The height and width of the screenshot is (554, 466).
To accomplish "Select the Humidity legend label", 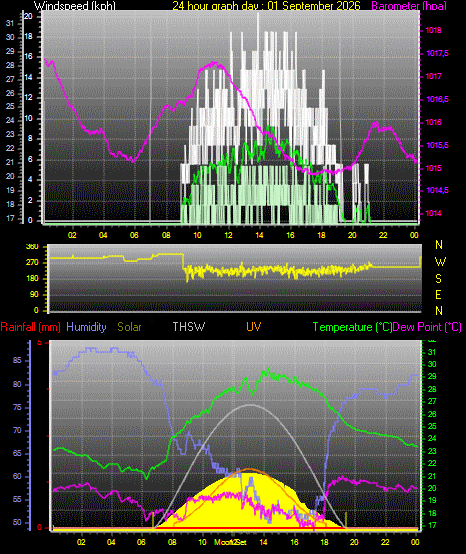I will point(86,327).
